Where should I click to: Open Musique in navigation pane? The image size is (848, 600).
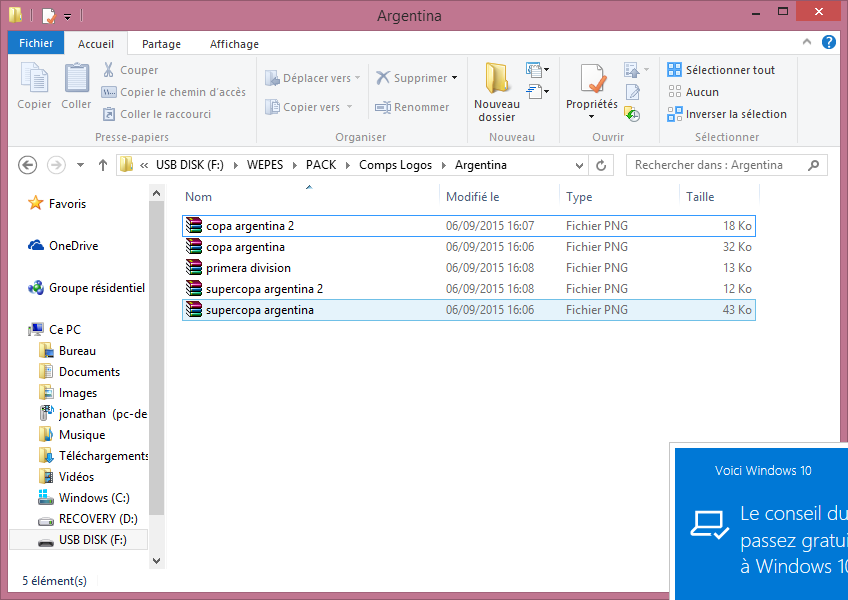pyautogui.click(x=72, y=434)
